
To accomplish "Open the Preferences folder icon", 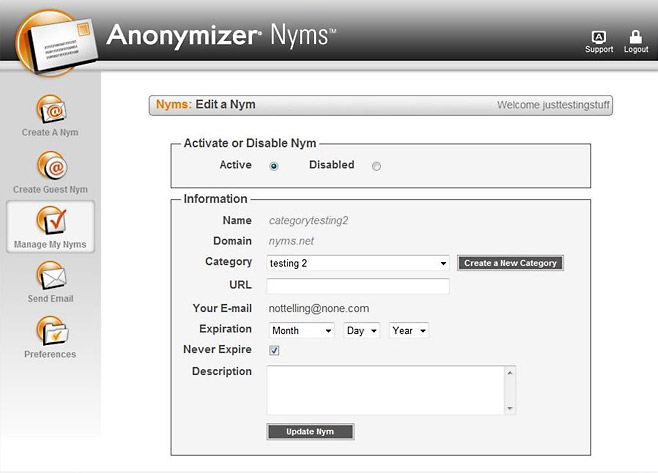I will pos(50,330).
